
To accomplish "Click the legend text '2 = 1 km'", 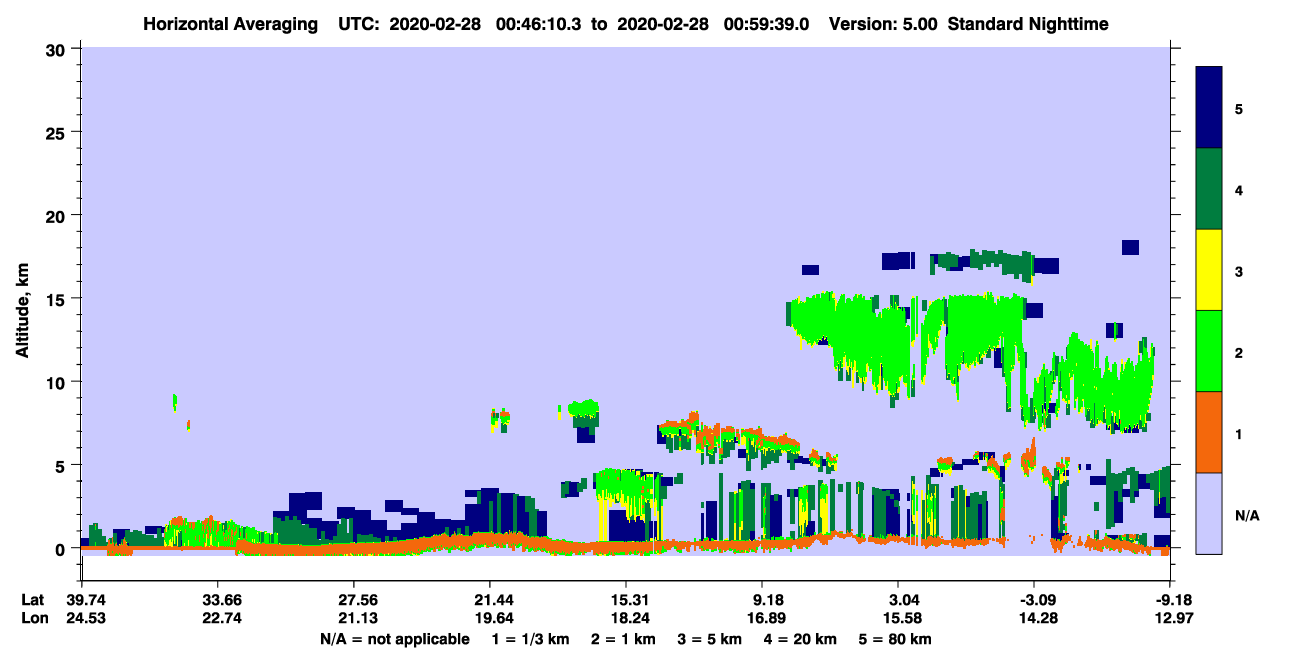I will click(623, 639).
